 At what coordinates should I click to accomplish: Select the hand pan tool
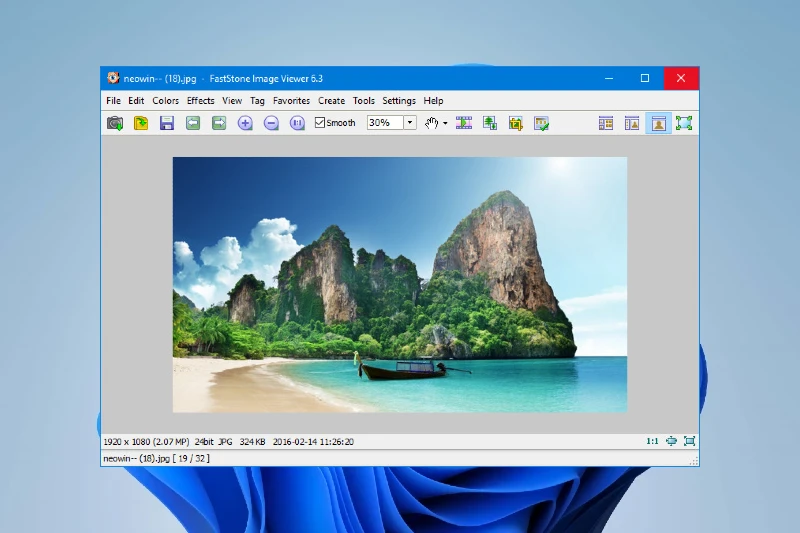tap(432, 123)
